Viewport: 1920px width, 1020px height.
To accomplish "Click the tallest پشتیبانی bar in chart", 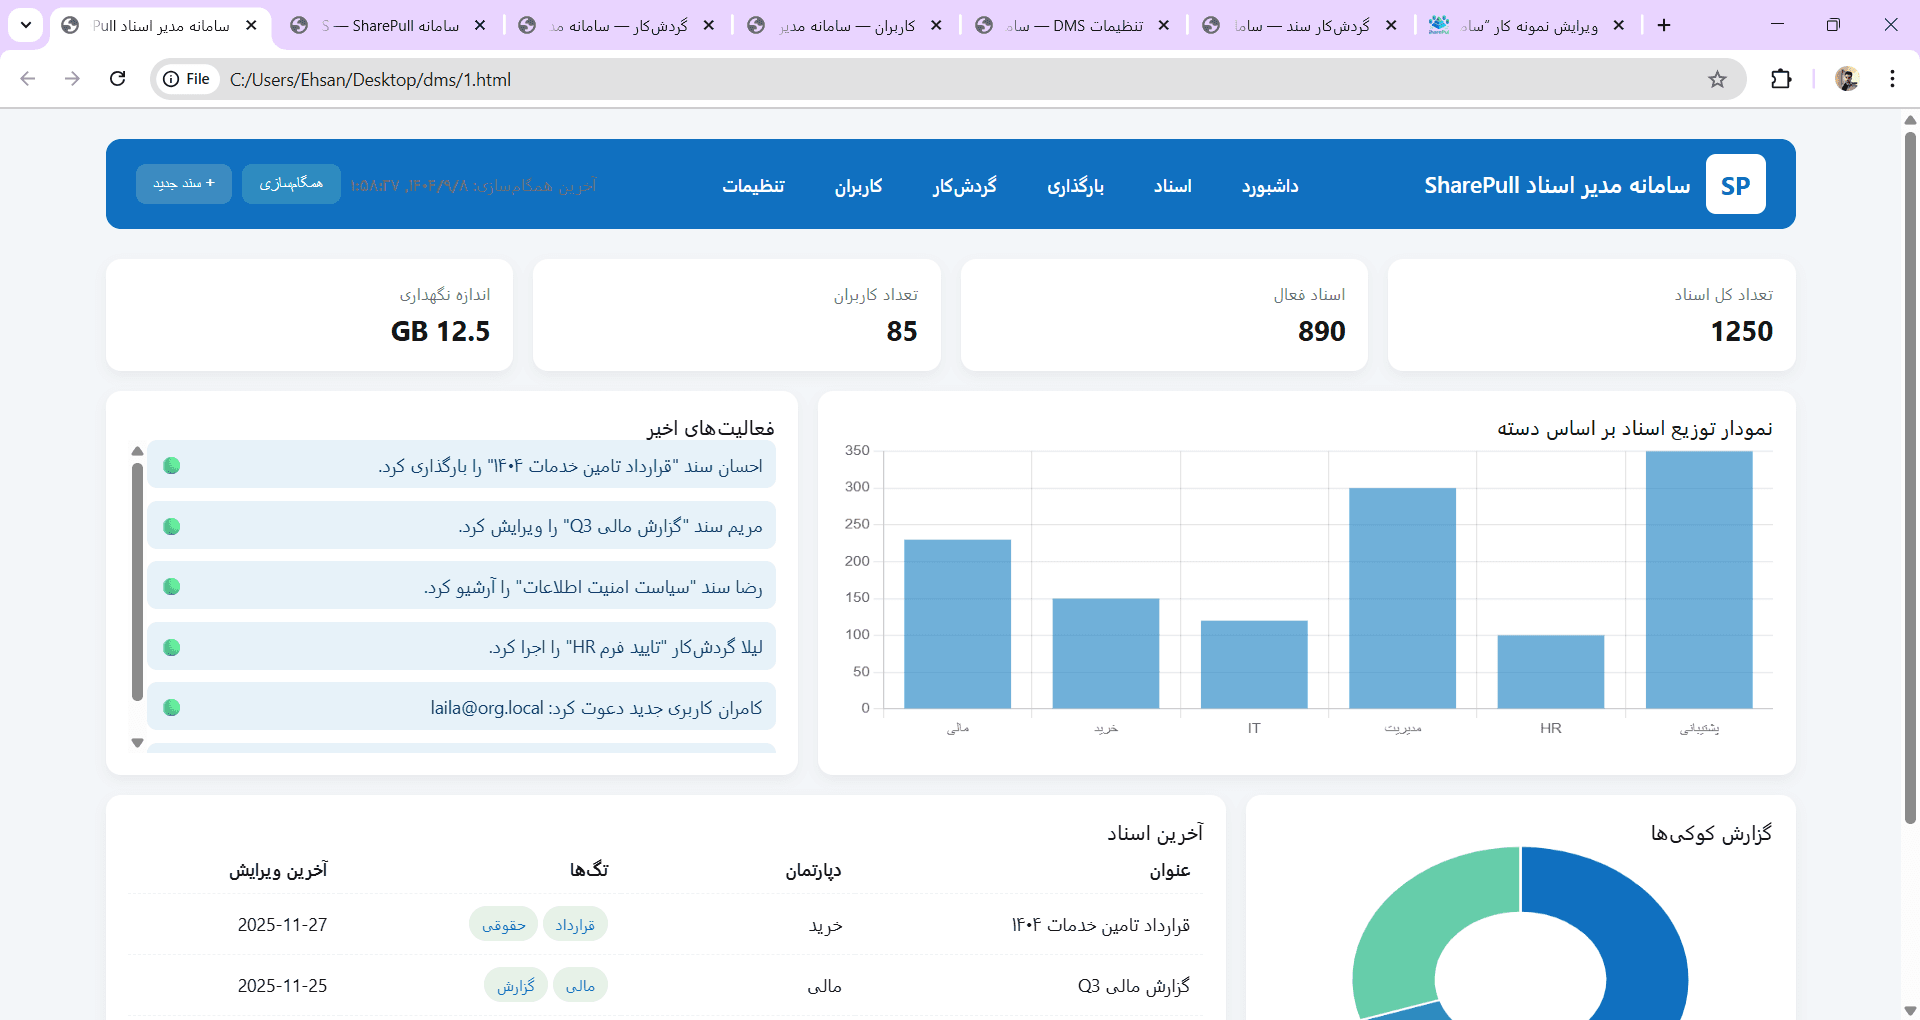I will [1698, 580].
